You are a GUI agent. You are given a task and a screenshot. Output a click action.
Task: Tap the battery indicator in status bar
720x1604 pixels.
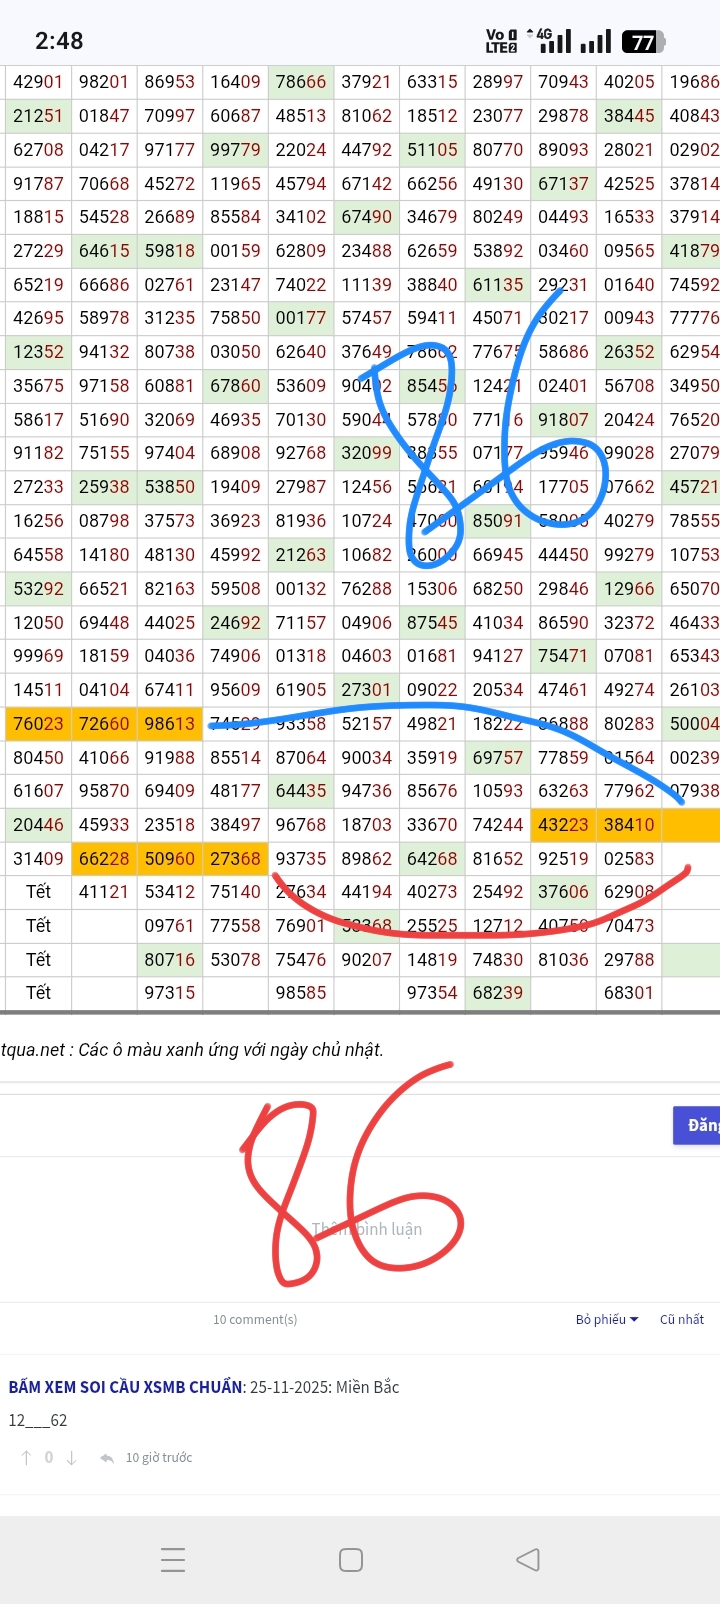pyautogui.click(x=642, y=41)
